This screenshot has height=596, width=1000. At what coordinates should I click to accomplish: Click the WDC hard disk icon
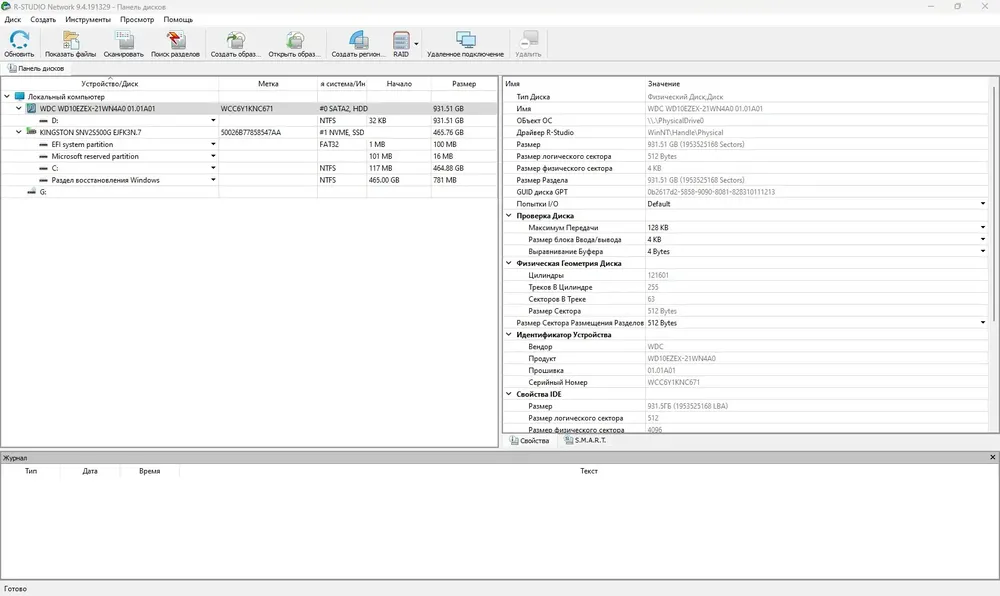click(x=31, y=108)
